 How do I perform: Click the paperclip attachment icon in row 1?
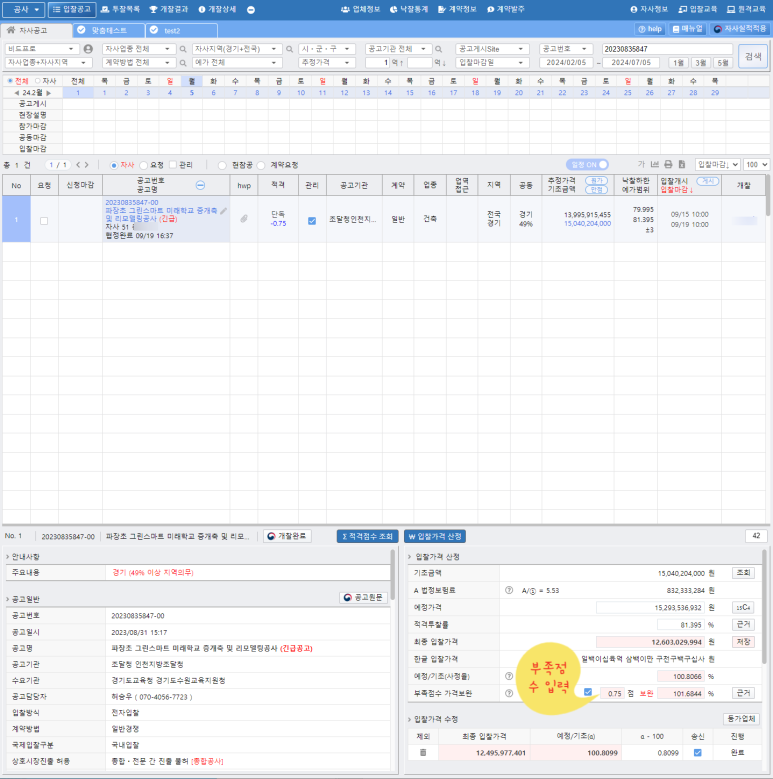tap(244, 219)
